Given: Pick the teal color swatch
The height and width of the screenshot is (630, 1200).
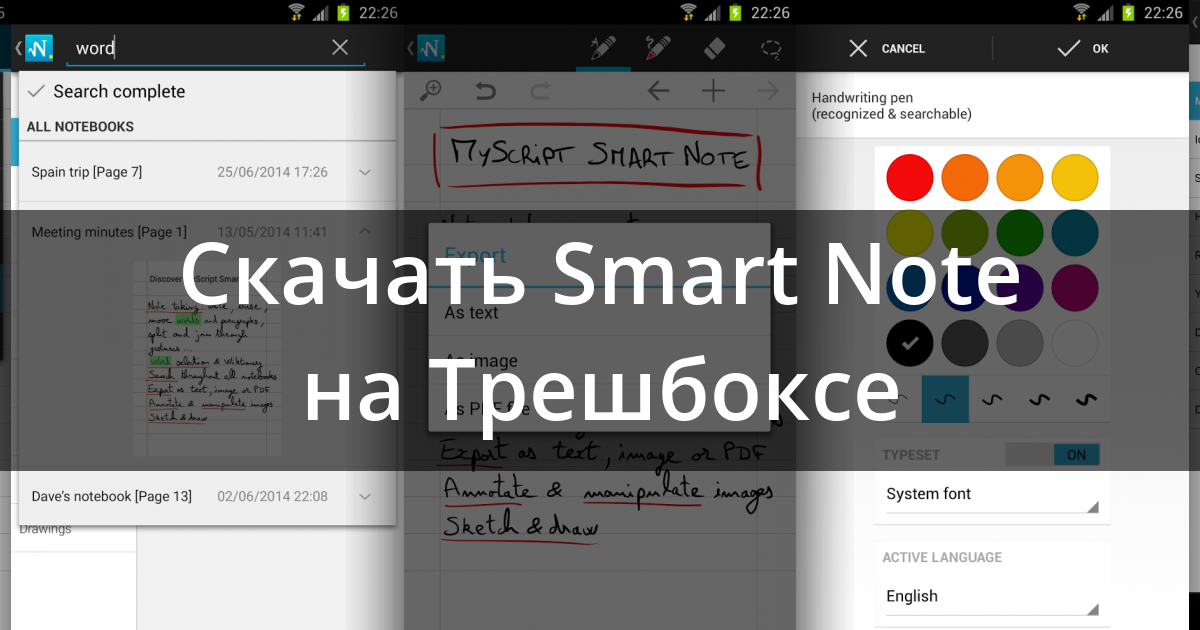Looking at the screenshot, I should pyautogui.click(x=1075, y=233).
